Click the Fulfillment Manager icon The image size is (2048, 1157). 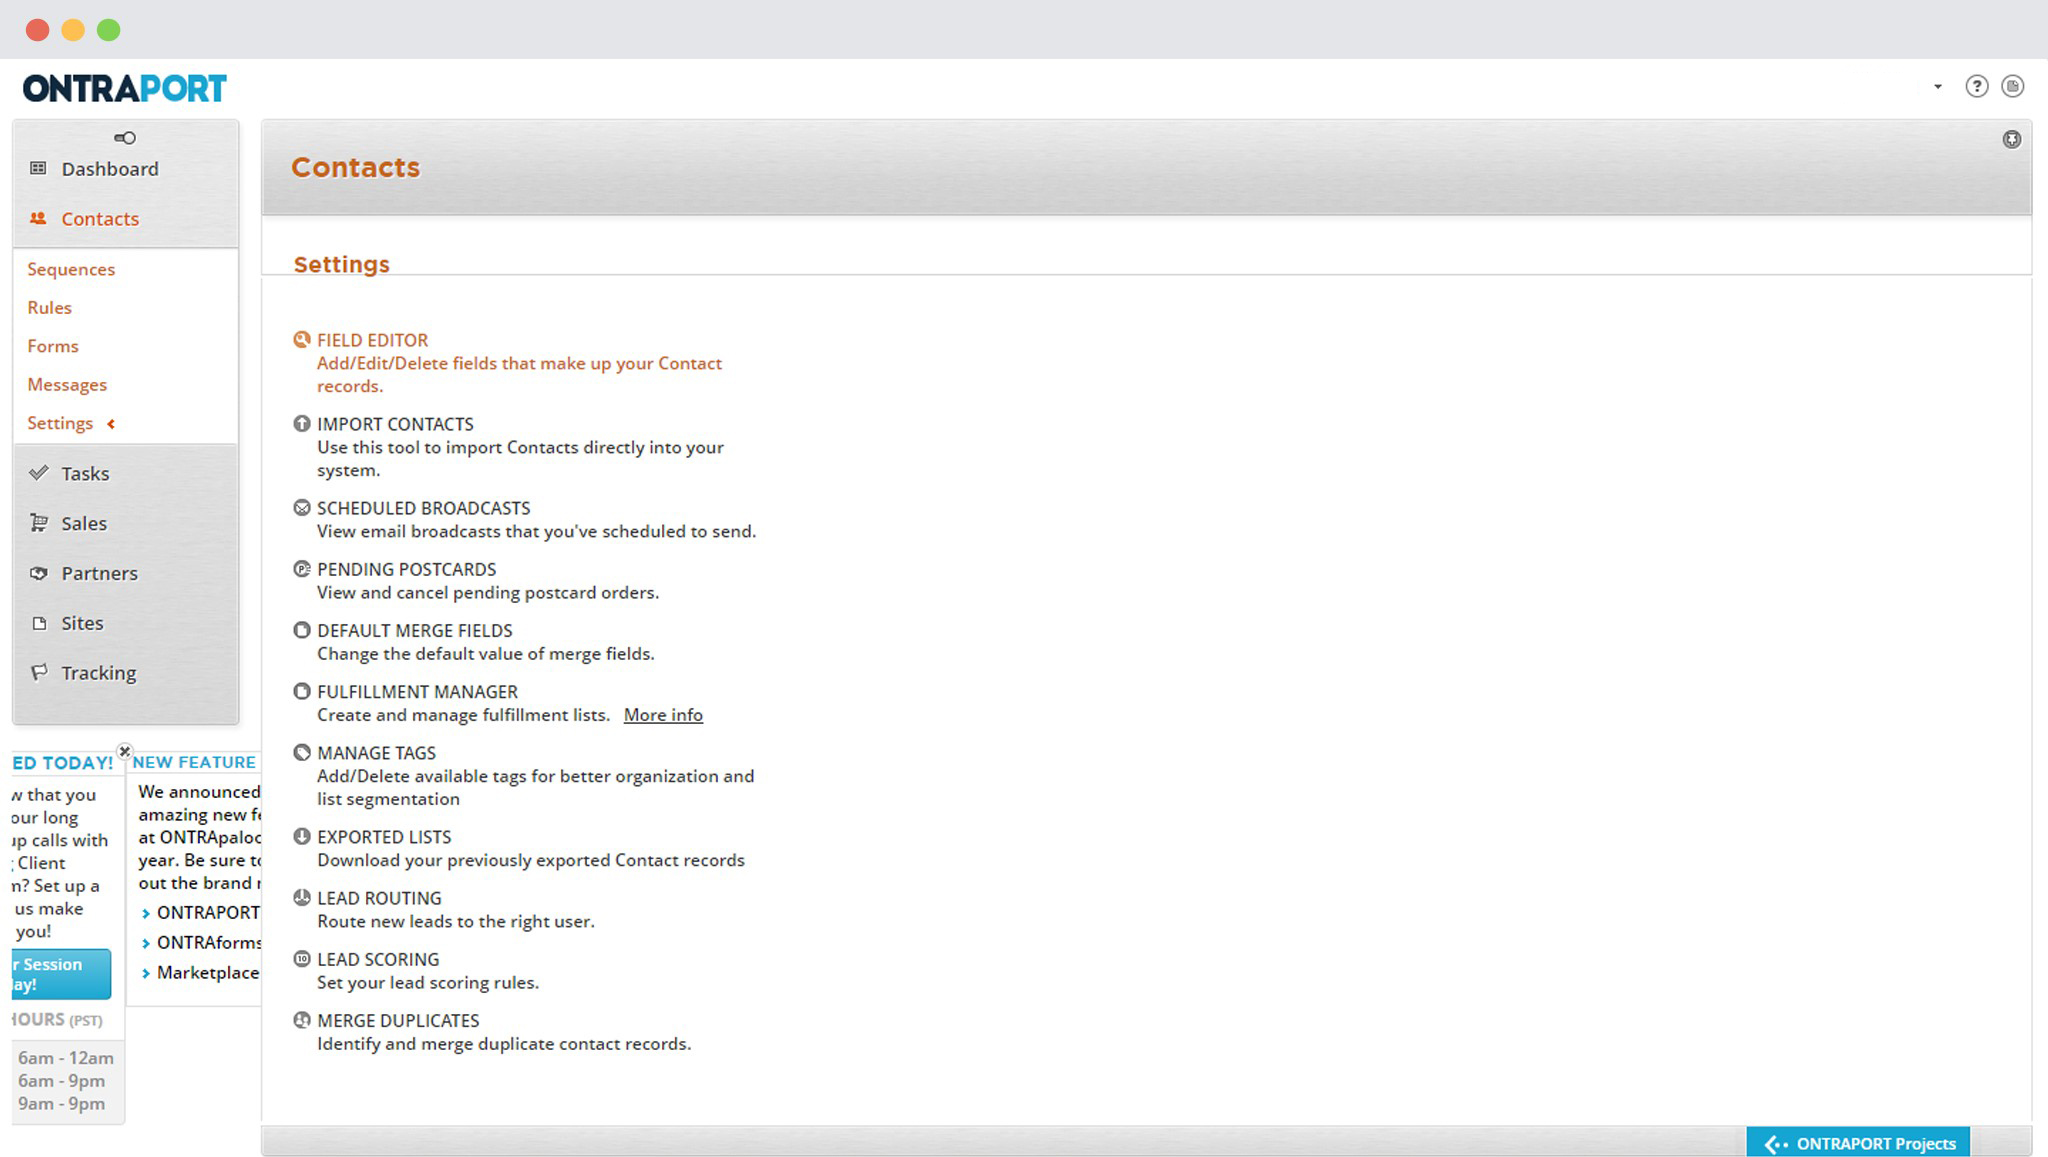[300, 690]
